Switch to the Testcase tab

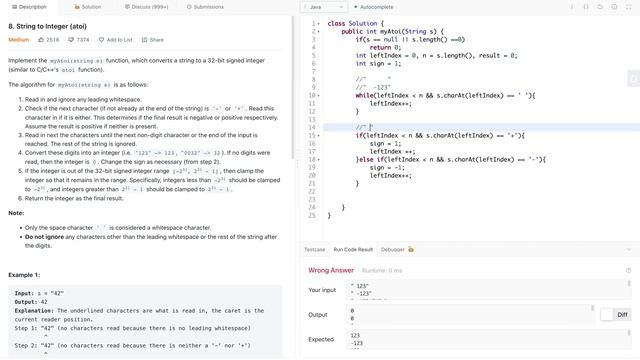point(315,249)
